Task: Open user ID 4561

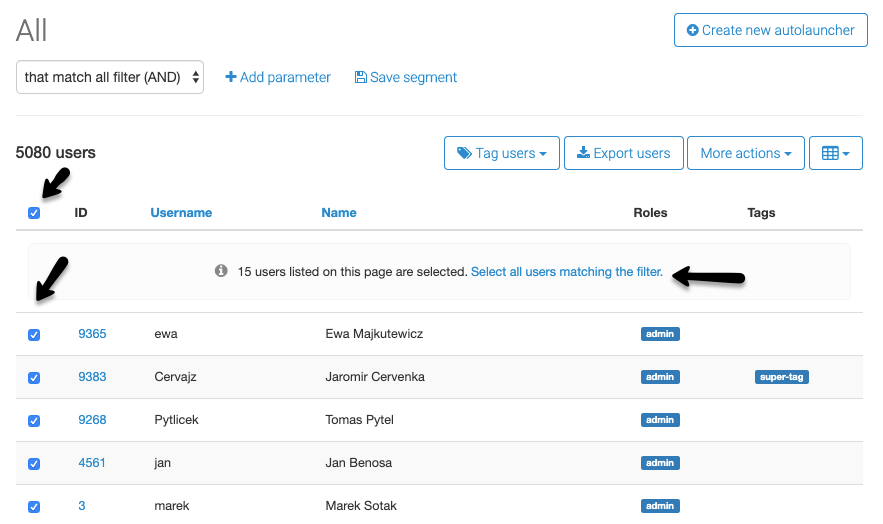Action: (x=92, y=463)
